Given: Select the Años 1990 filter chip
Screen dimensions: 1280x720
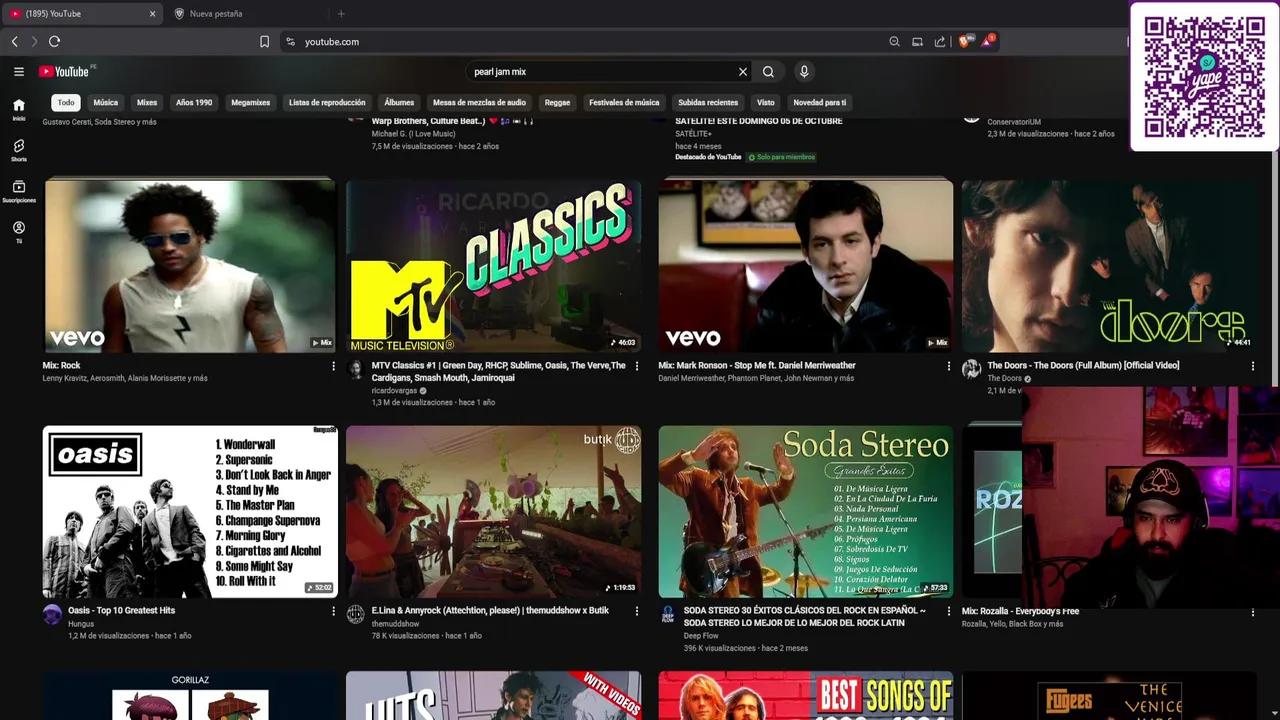Looking at the screenshot, I should click(194, 102).
